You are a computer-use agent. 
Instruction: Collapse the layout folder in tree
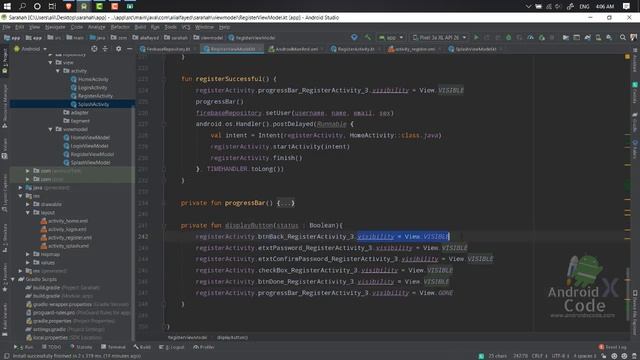click(28, 213)
